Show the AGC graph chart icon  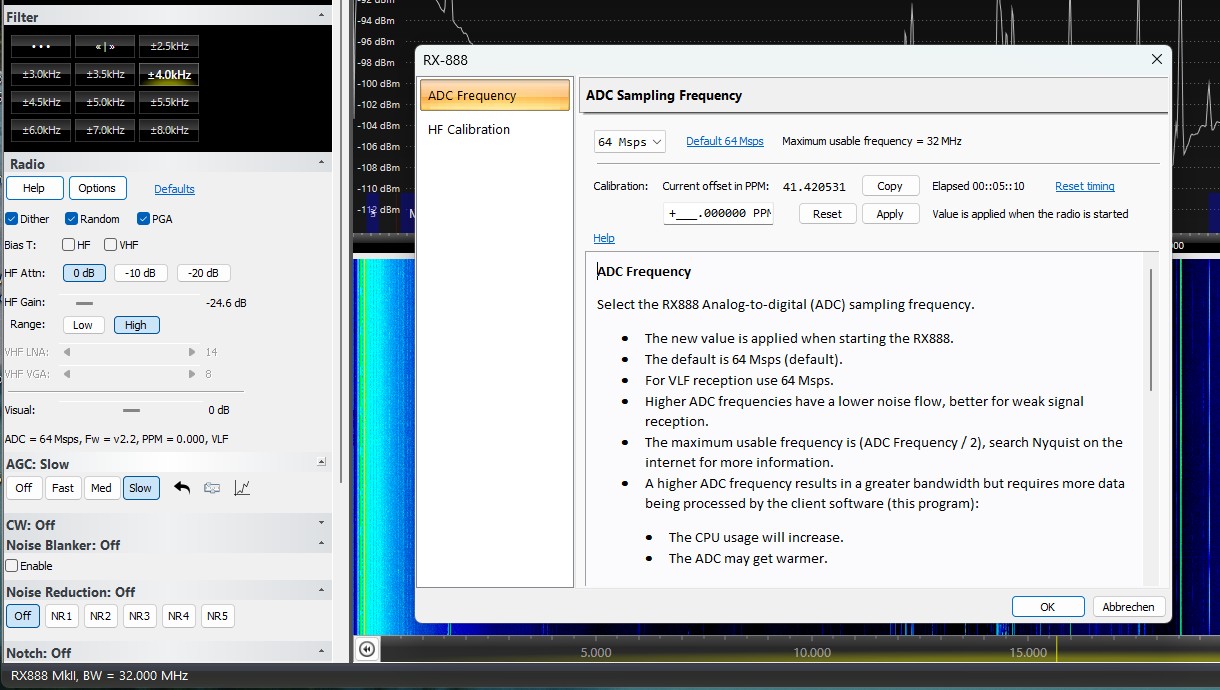point(242,488)
